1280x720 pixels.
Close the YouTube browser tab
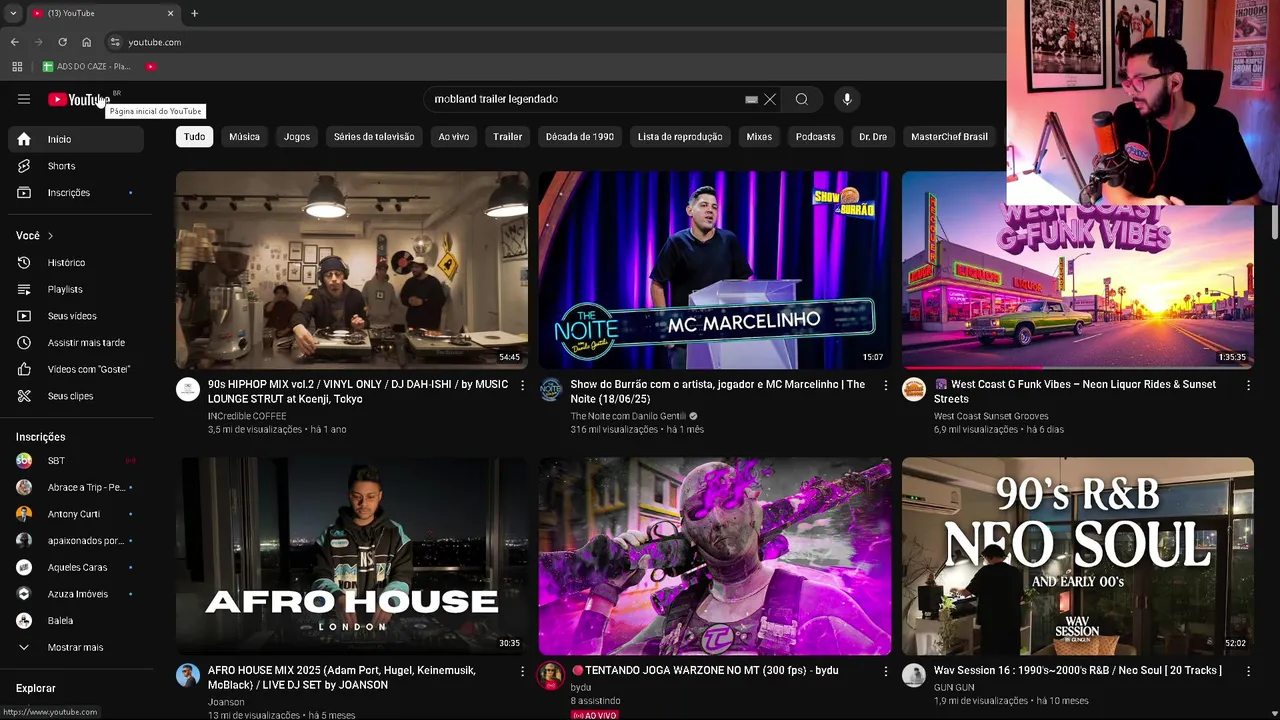170,13
